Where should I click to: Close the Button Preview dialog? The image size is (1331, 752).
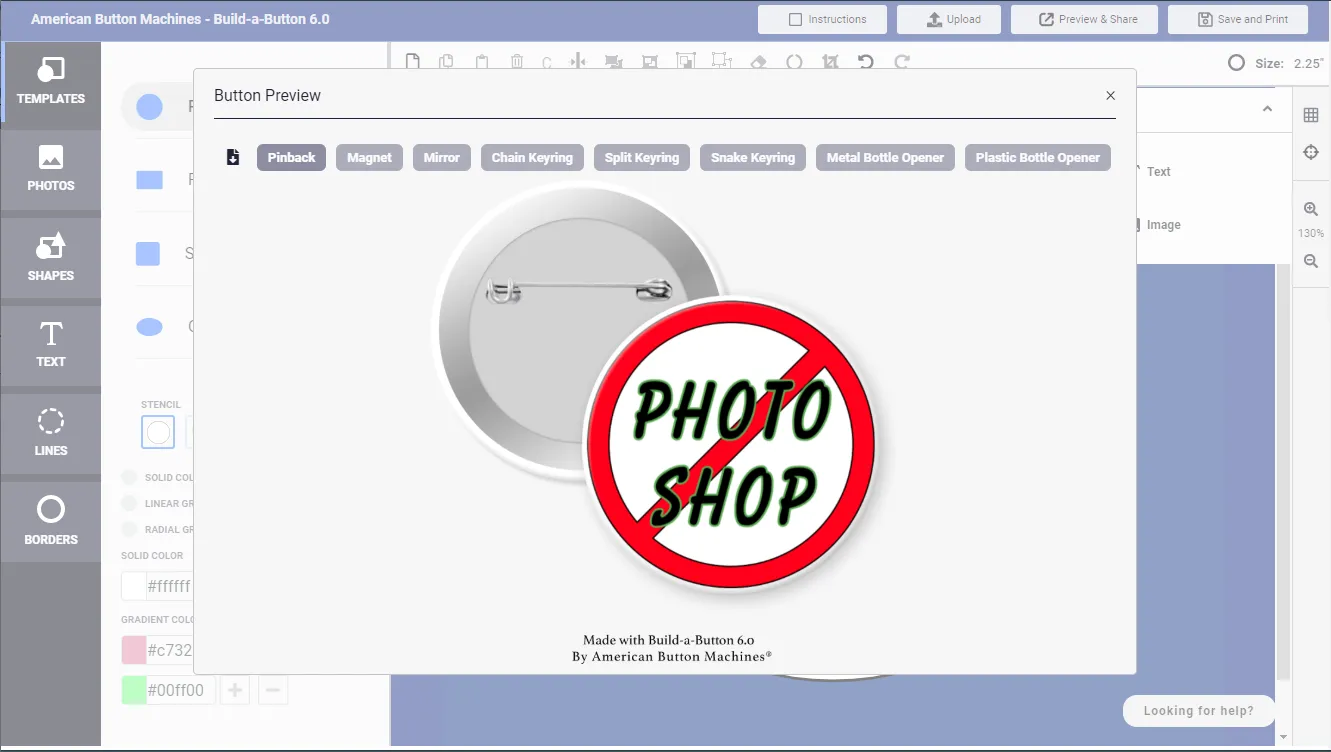(1110, 96)
